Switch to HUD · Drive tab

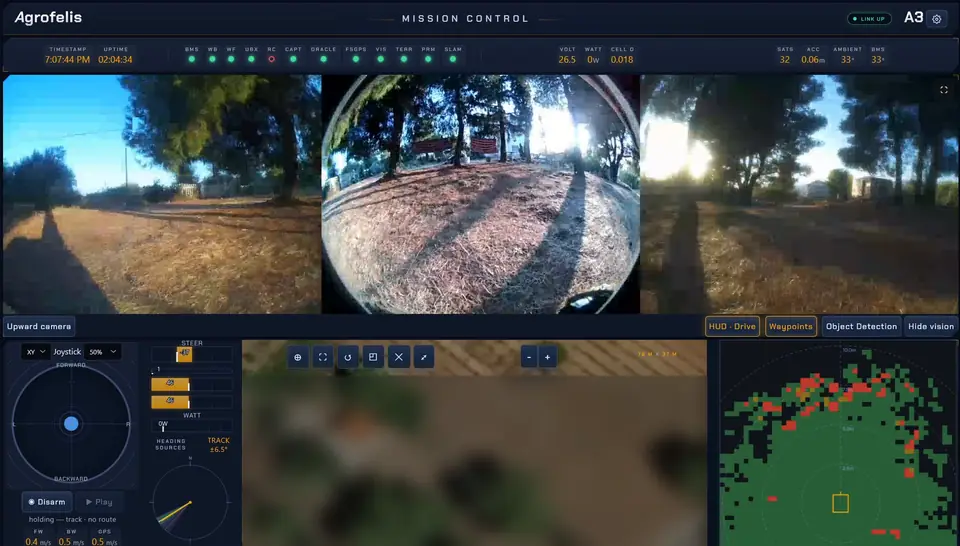click(732, 326)
